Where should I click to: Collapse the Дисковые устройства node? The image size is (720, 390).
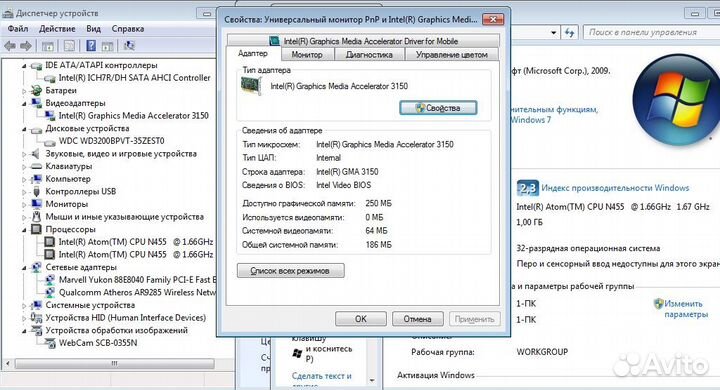[x=24, y=129]
